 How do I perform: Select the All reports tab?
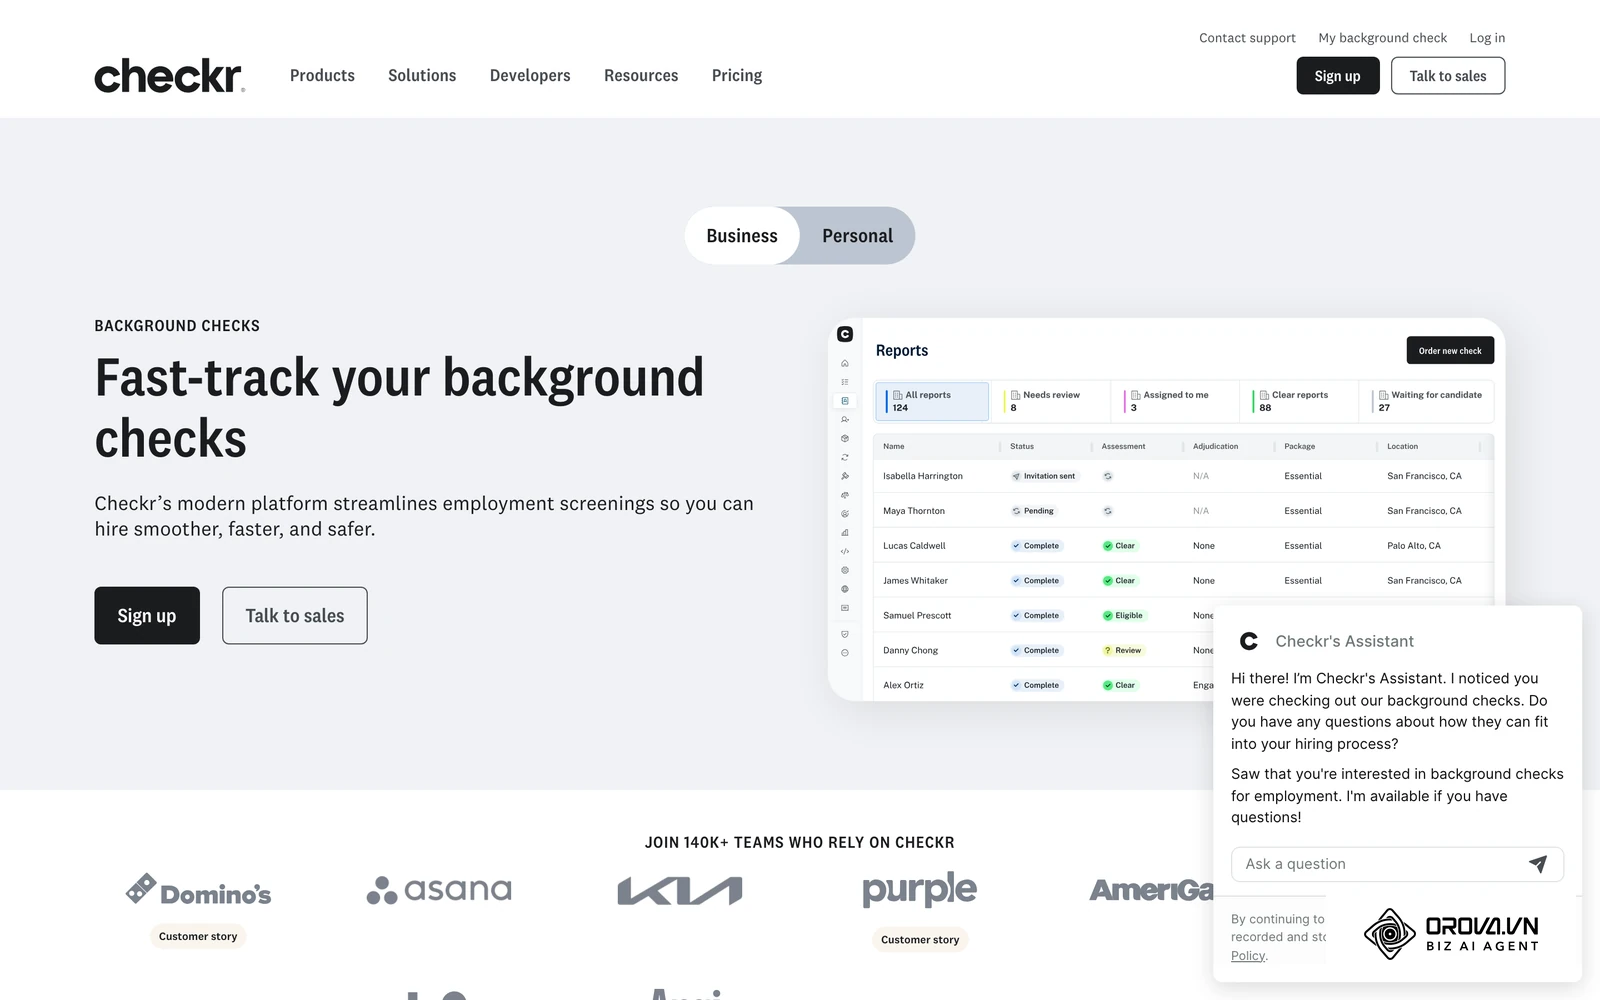click(932, 401)
